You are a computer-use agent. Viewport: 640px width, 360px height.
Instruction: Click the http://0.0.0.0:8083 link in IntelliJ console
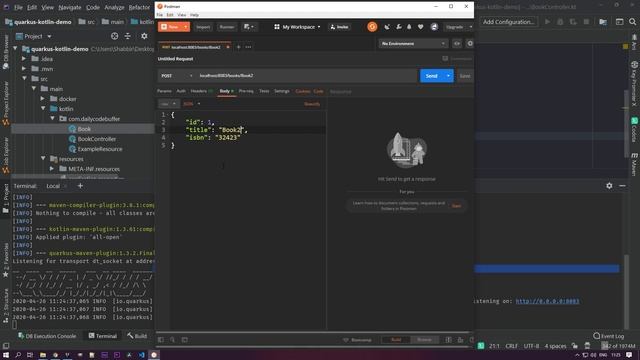click(x=547, y=301)
